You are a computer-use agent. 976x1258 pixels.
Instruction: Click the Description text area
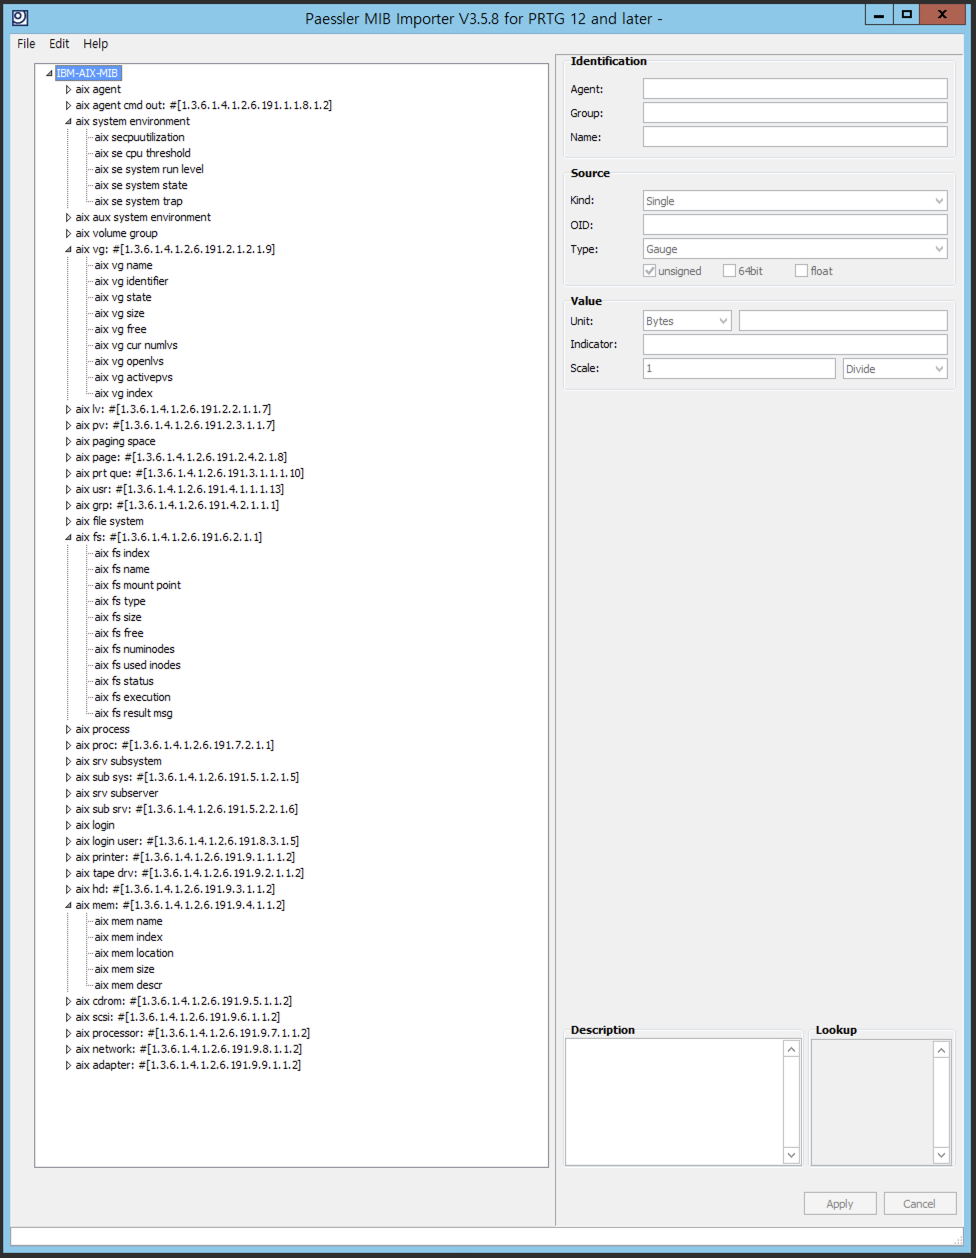(x=674, y=1102)
